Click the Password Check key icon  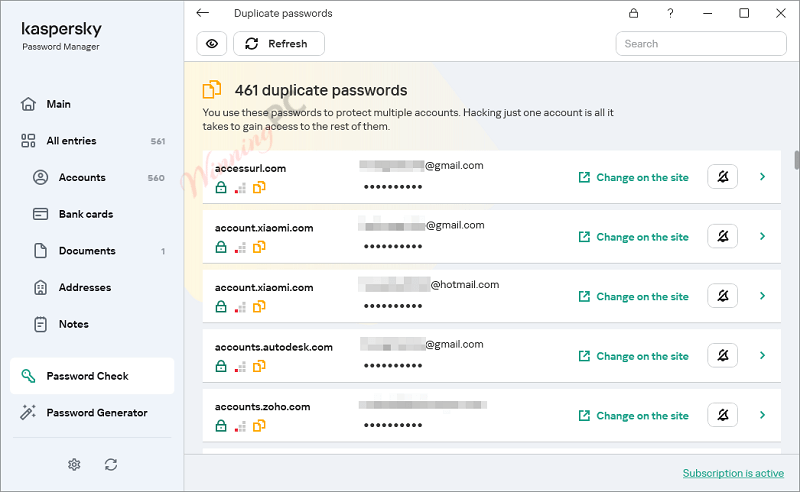[x=28, y=376]
